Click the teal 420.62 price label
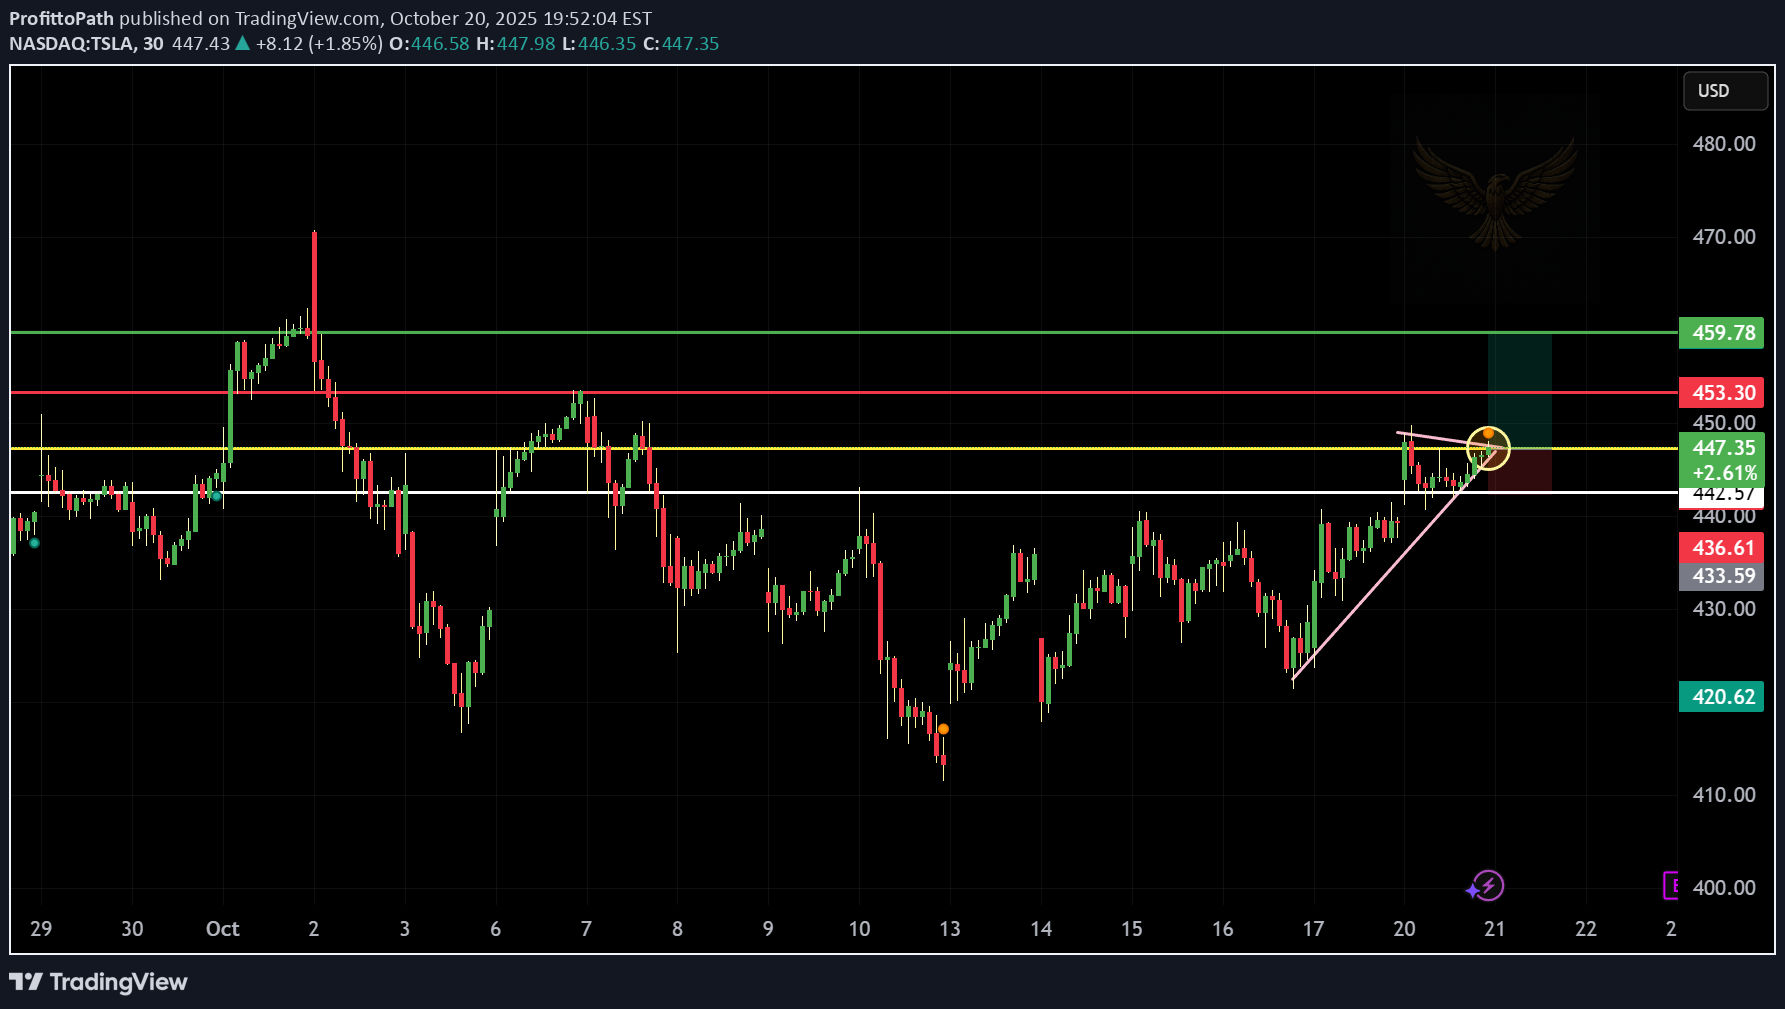 click(x=1722, y=697)
